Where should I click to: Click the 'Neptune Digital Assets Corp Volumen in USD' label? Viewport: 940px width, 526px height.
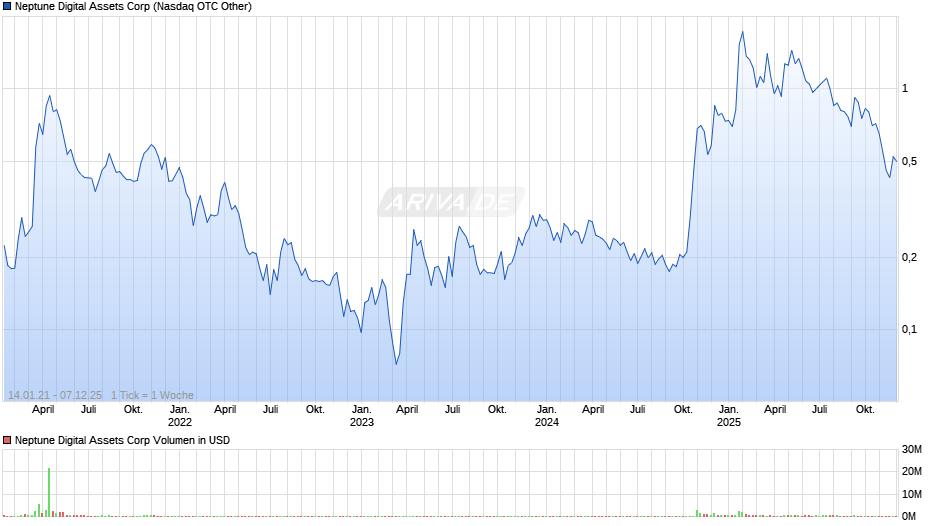coord(122,440)
